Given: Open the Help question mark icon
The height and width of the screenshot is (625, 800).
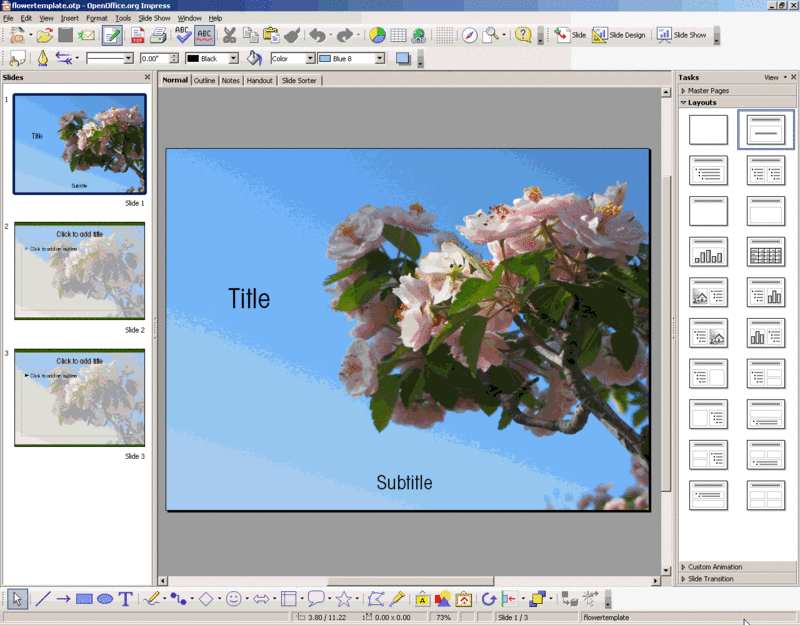Looking at the screenshot, I should [522, 35].
